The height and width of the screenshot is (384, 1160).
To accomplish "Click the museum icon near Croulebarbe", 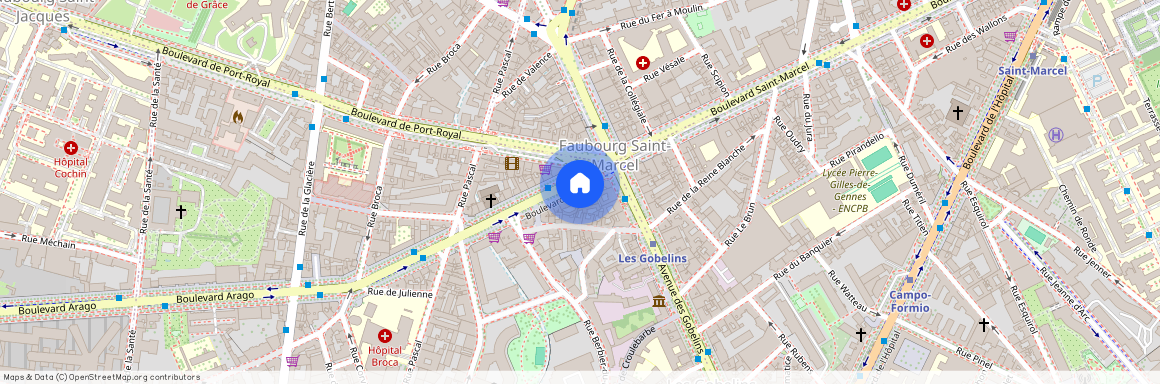I will [x=658, y=301].
